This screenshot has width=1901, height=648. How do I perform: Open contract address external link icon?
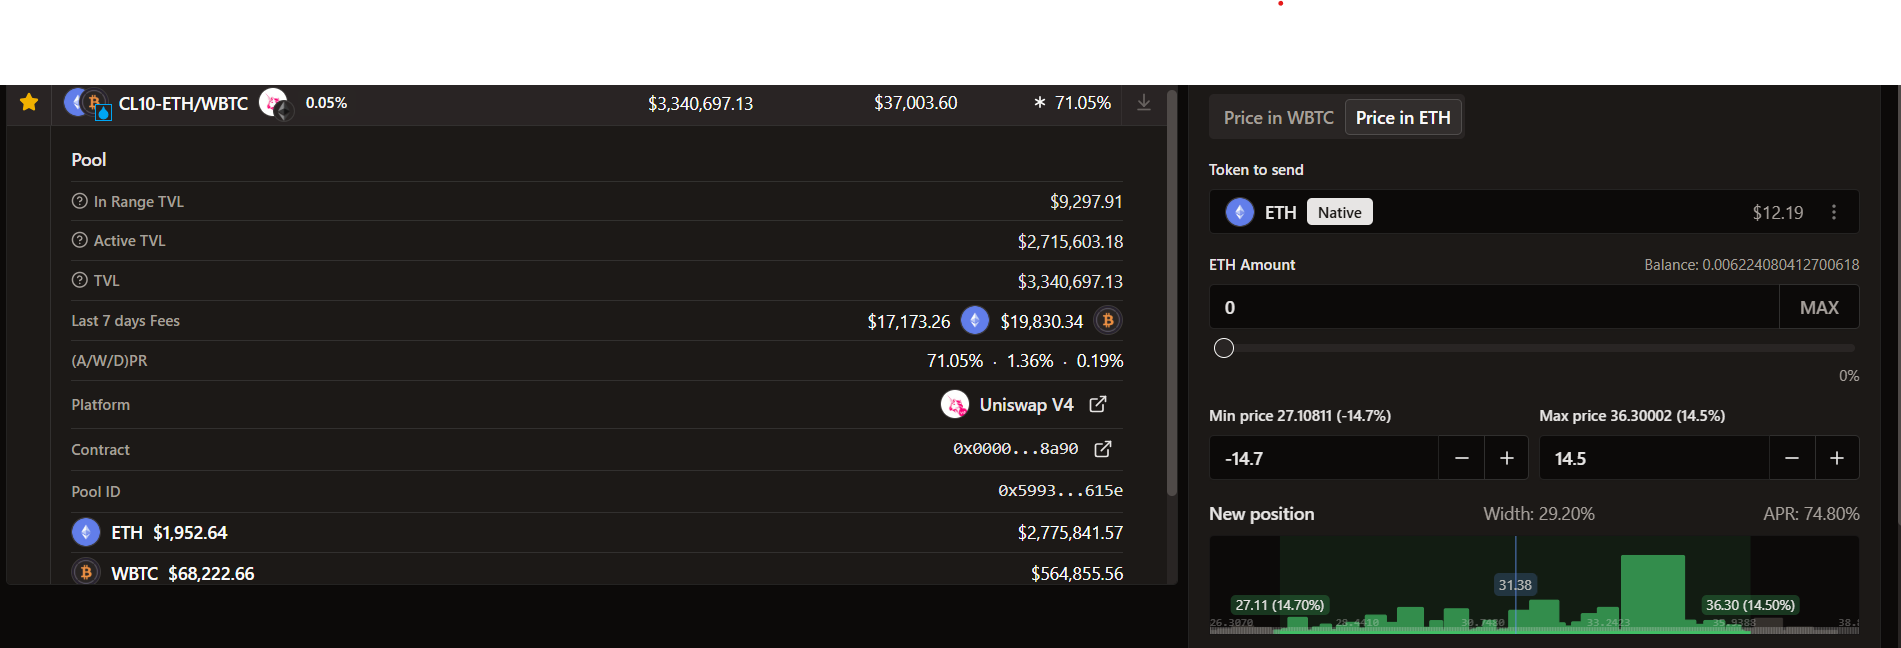click(1103, 449)
